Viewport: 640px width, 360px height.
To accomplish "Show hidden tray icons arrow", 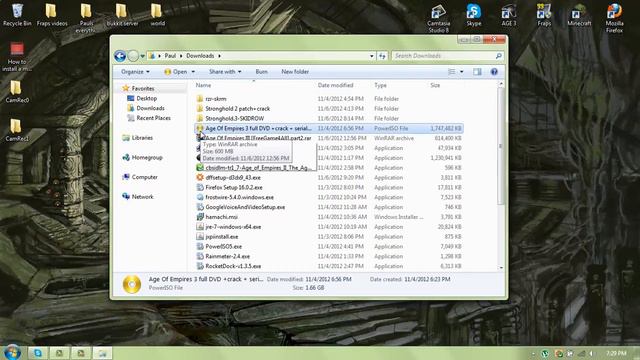I will 533,353.
